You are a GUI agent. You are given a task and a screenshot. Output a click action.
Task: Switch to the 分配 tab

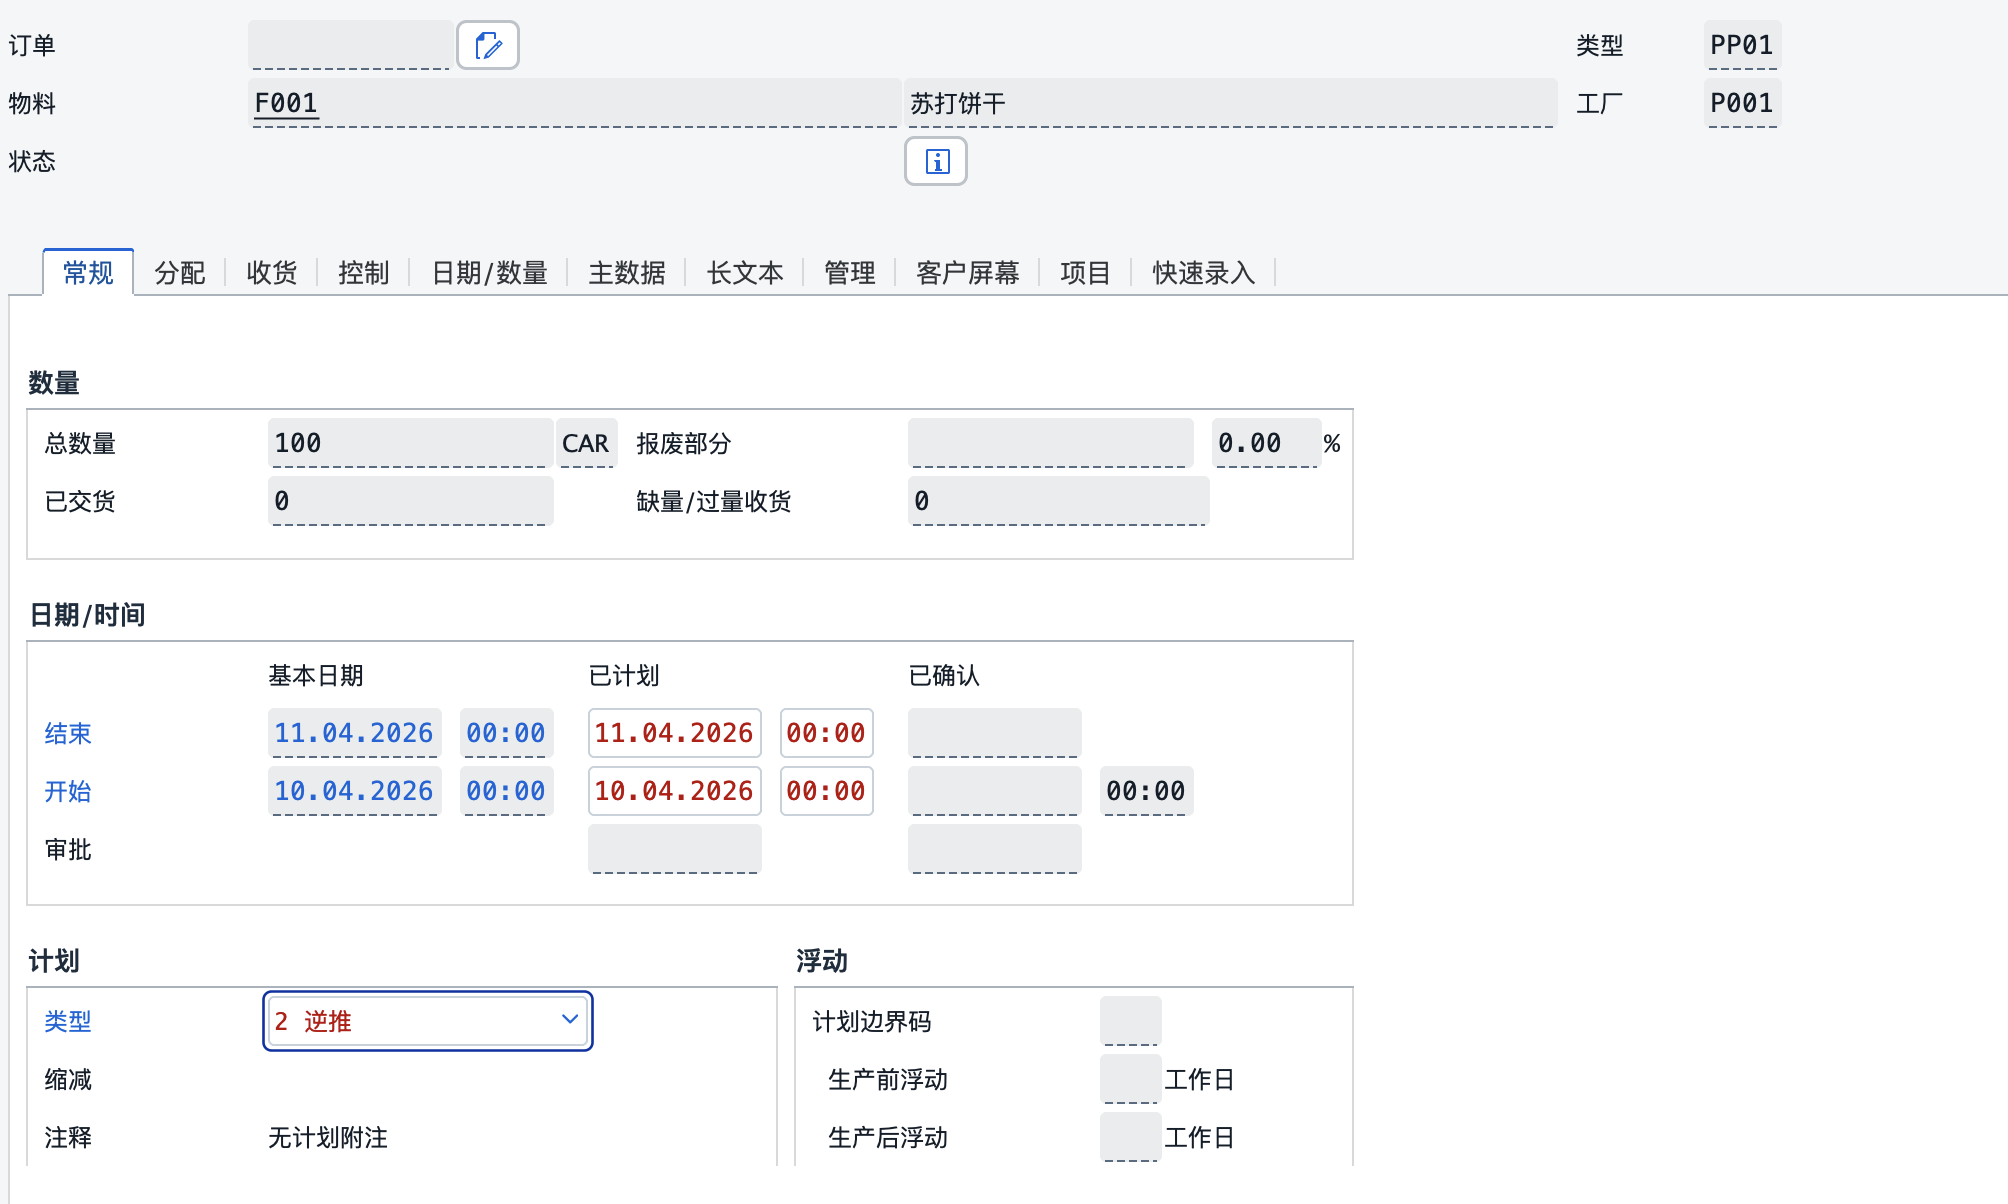coord(180,273)
